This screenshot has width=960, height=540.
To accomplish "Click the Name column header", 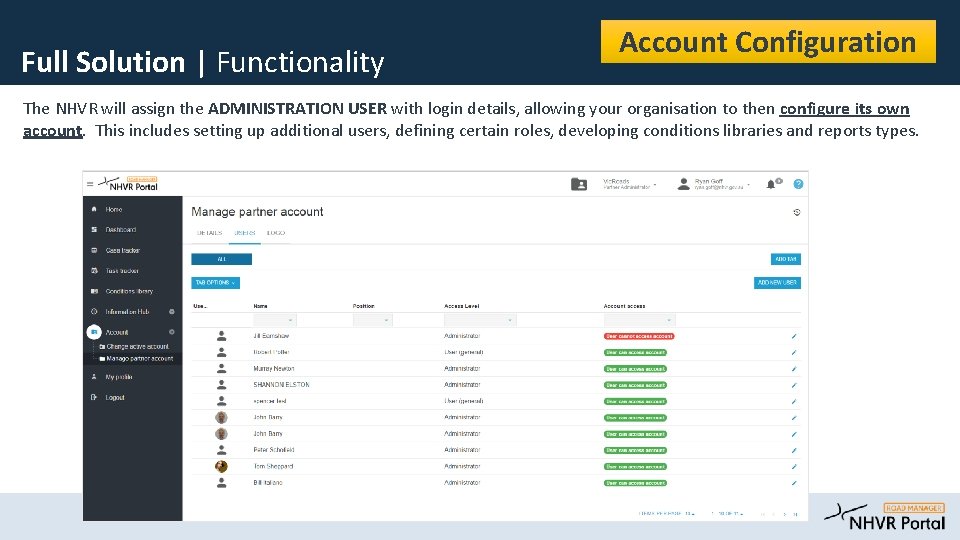I will (x=260, y=306).
